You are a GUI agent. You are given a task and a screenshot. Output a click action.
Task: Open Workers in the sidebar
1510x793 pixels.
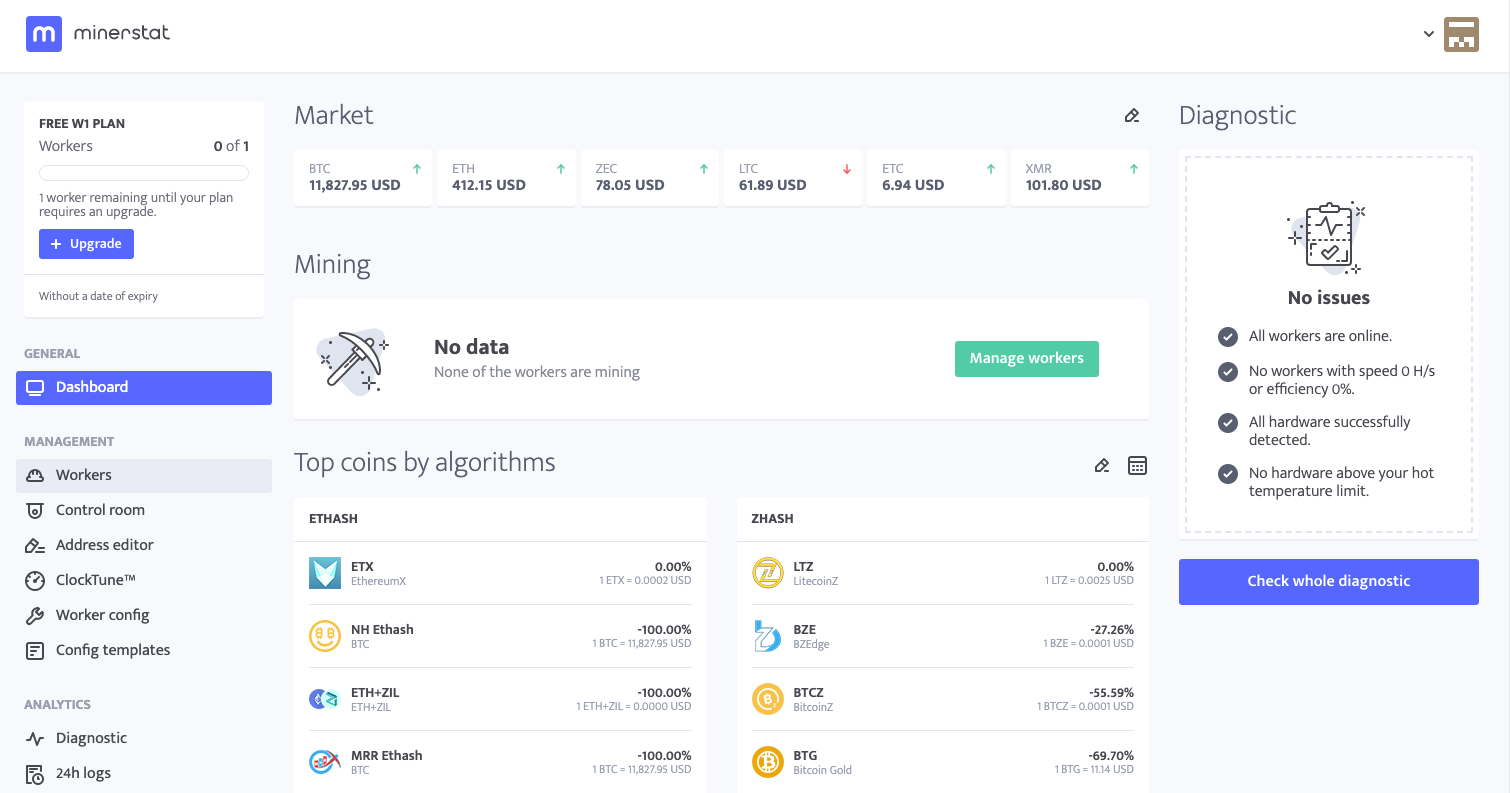tap(144, 476)
